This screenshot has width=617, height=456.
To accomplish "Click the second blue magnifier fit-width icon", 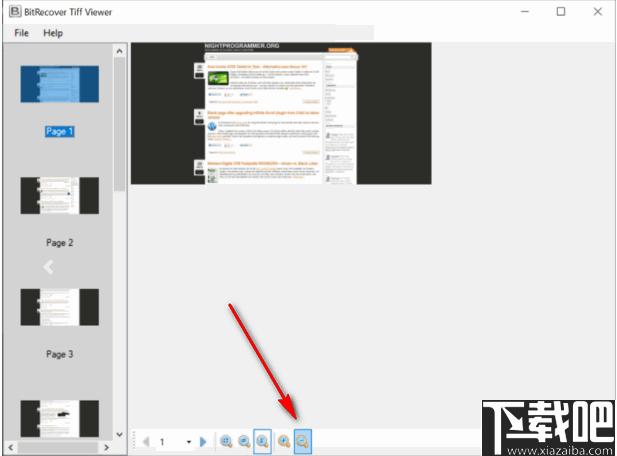I will tap(244, 441).
